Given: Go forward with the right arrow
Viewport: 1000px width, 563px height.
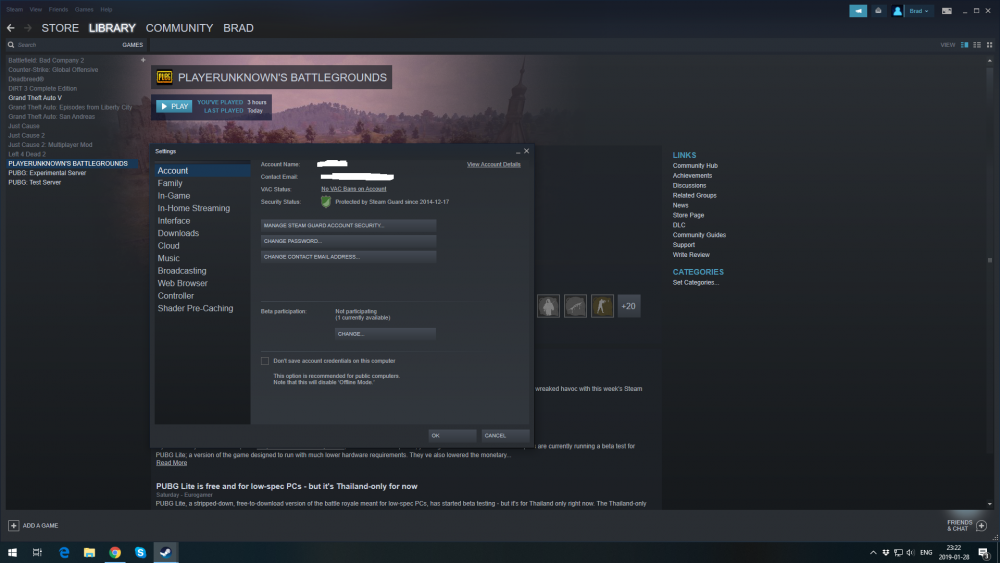Looking at the screenshot, I should click(x=27, y=28).
